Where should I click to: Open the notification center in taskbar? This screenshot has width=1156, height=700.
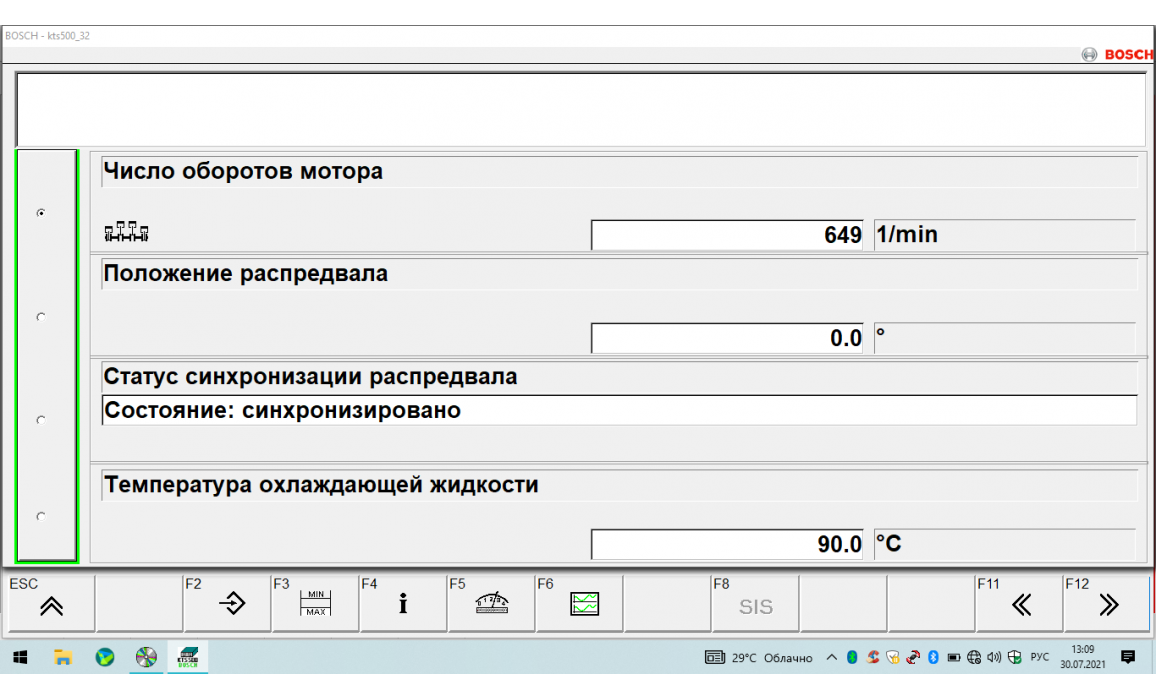(x=1128, y=657)
